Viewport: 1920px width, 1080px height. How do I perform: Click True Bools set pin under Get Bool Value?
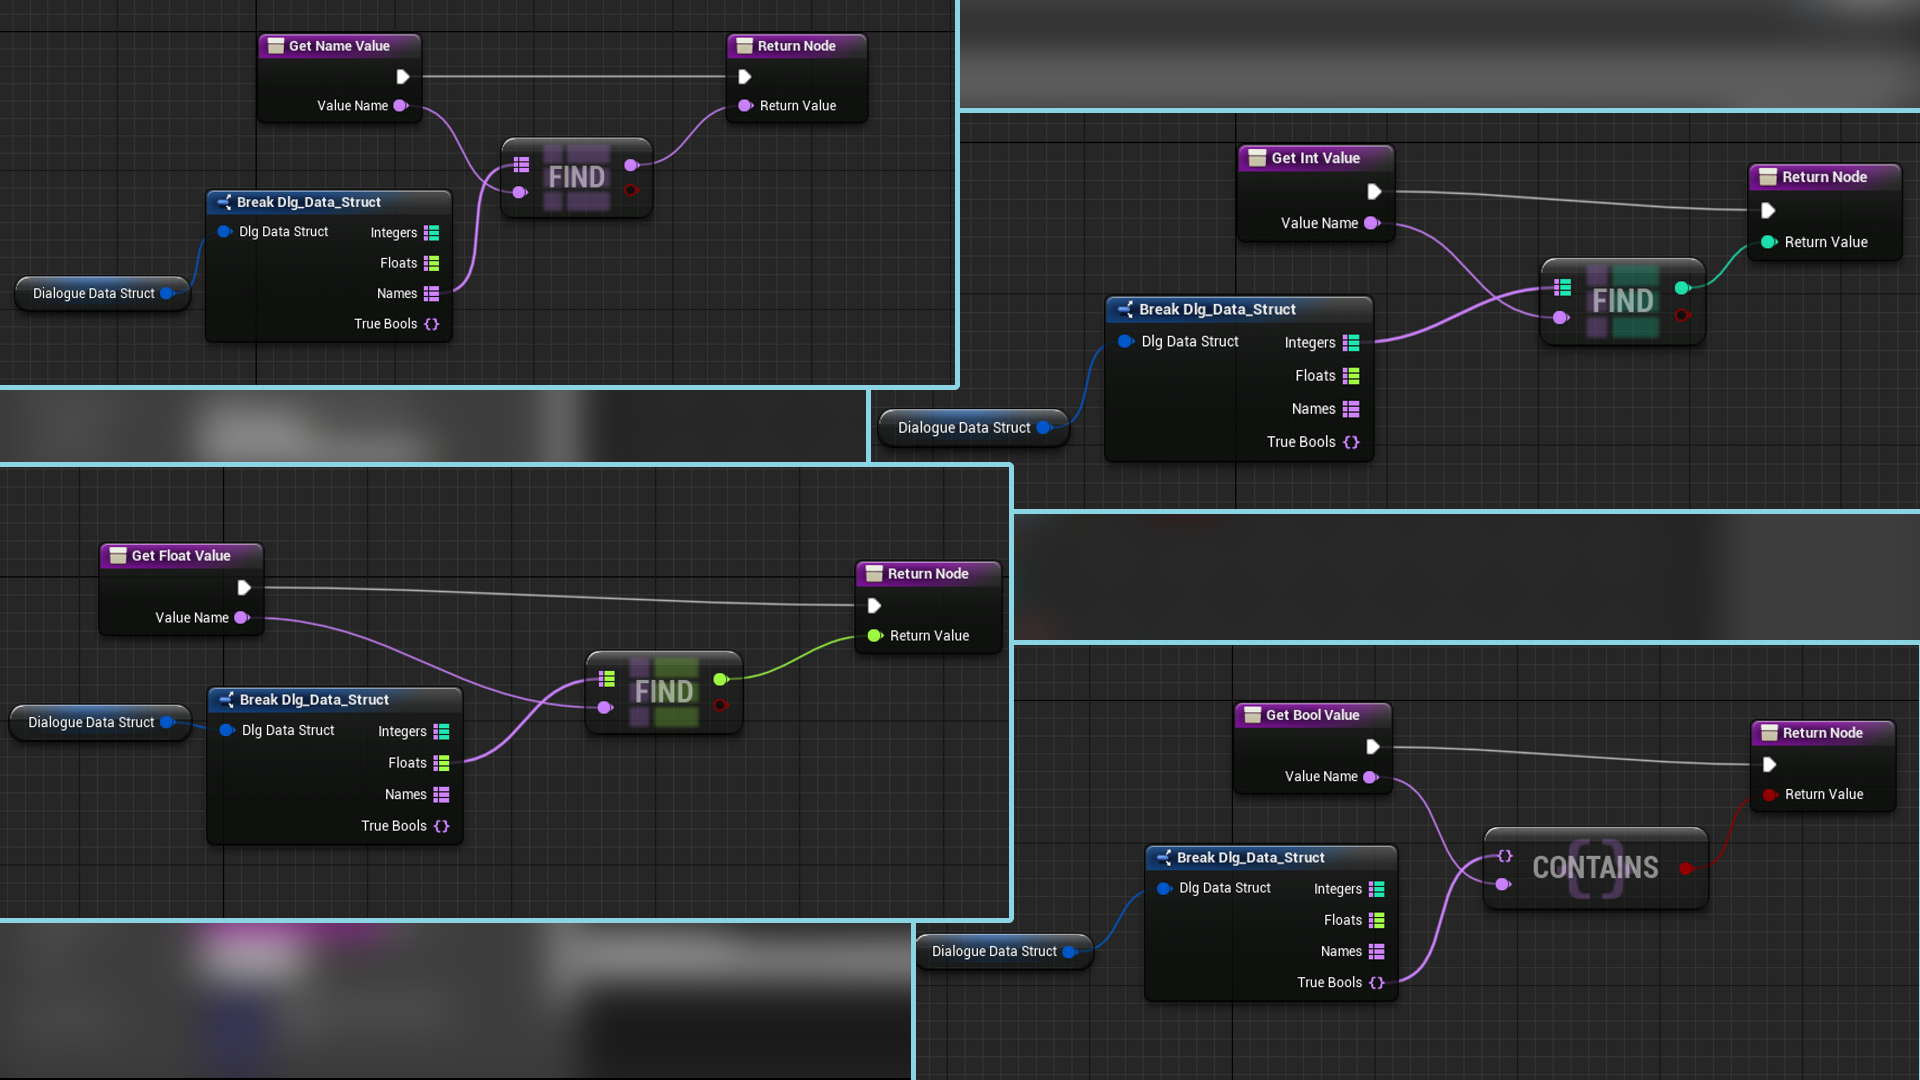[x=1377, y=983]
